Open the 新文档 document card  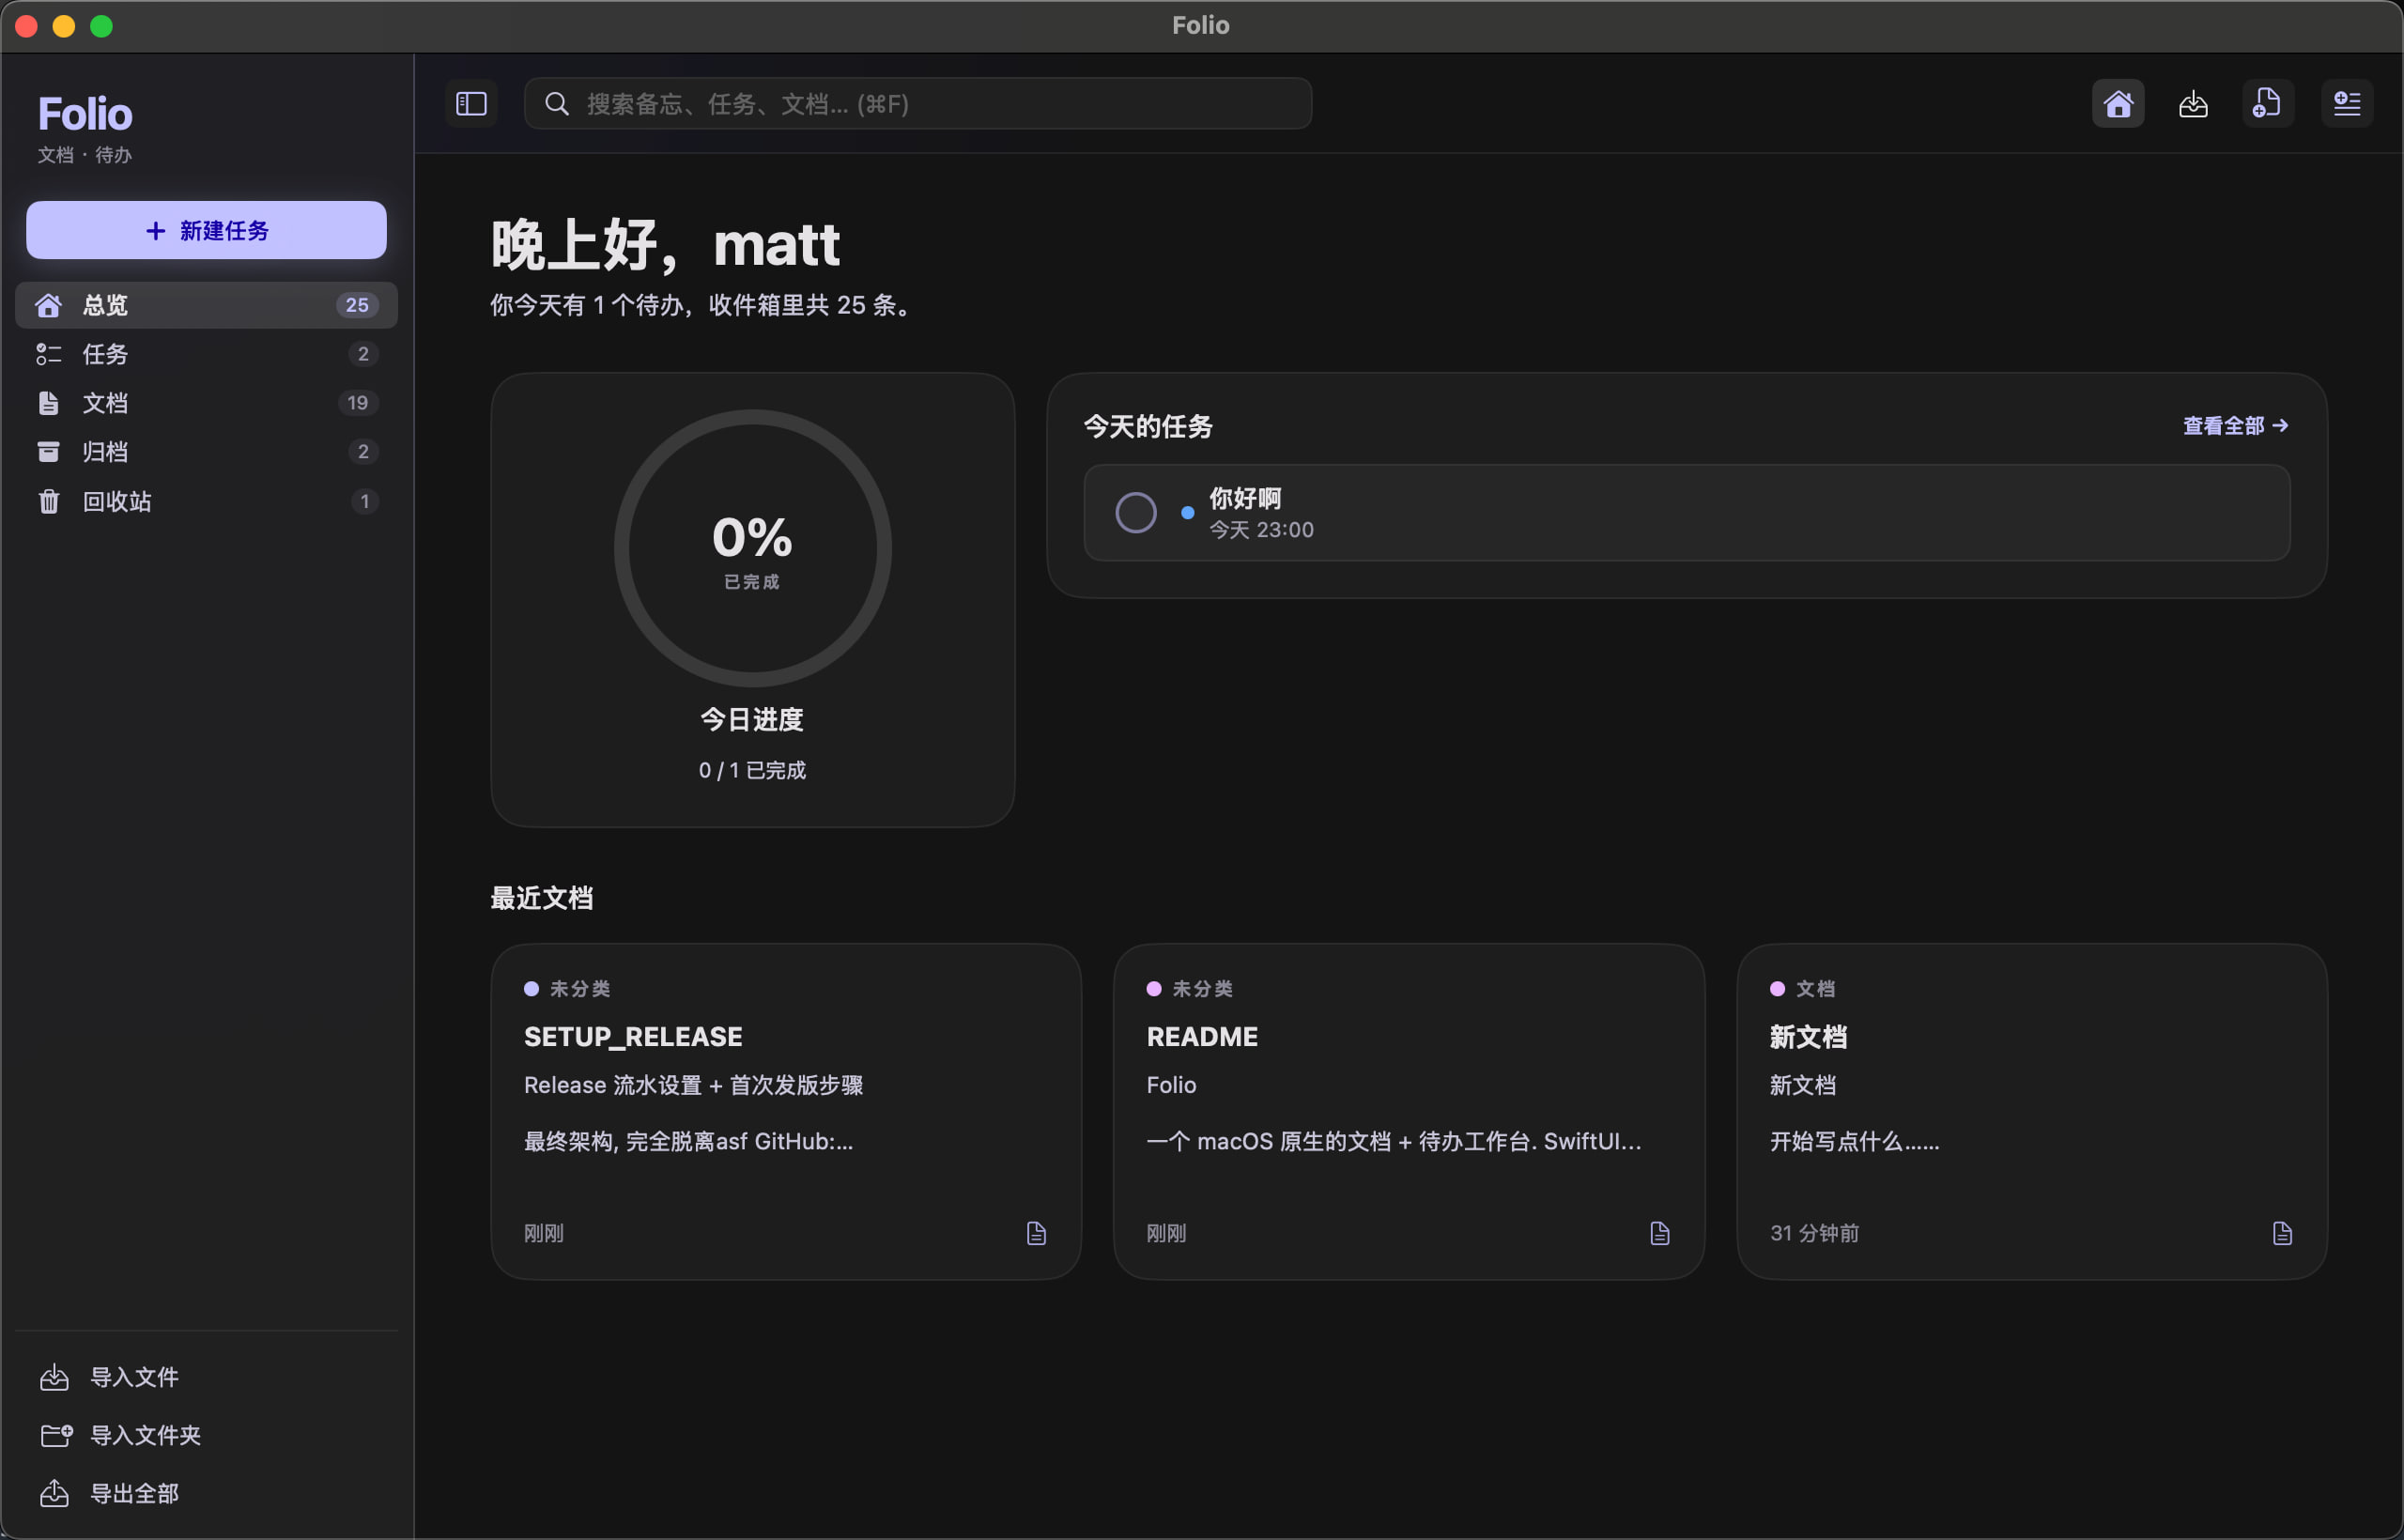pyautogui.click(x=2031, y=1111)
